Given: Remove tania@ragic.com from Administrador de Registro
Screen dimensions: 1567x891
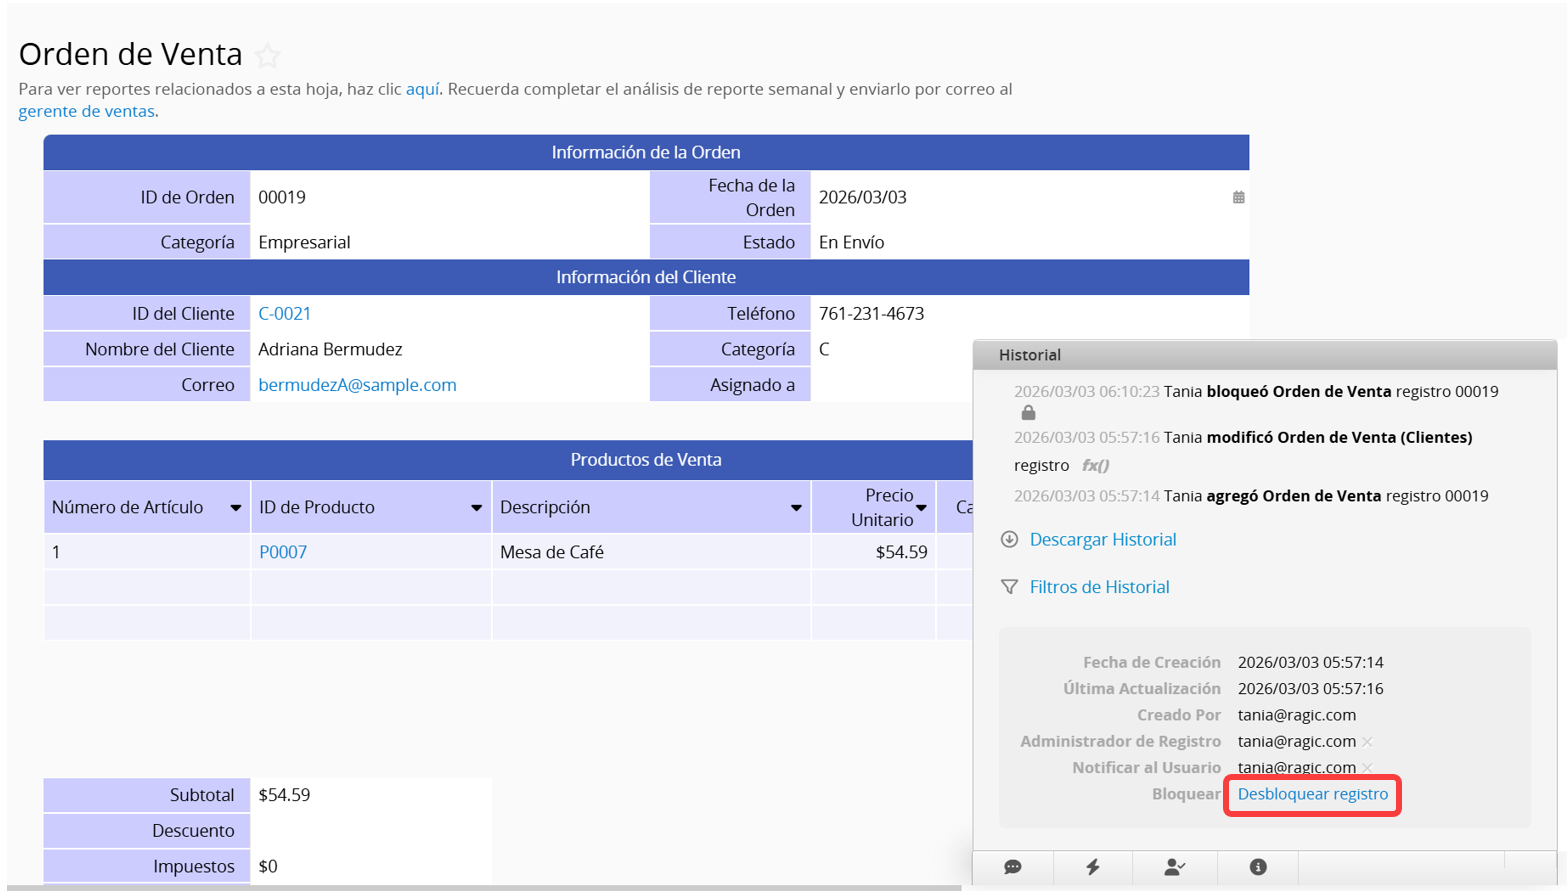Looking at the screenshot, I should pyautogui.click(x=1367, y=742).
